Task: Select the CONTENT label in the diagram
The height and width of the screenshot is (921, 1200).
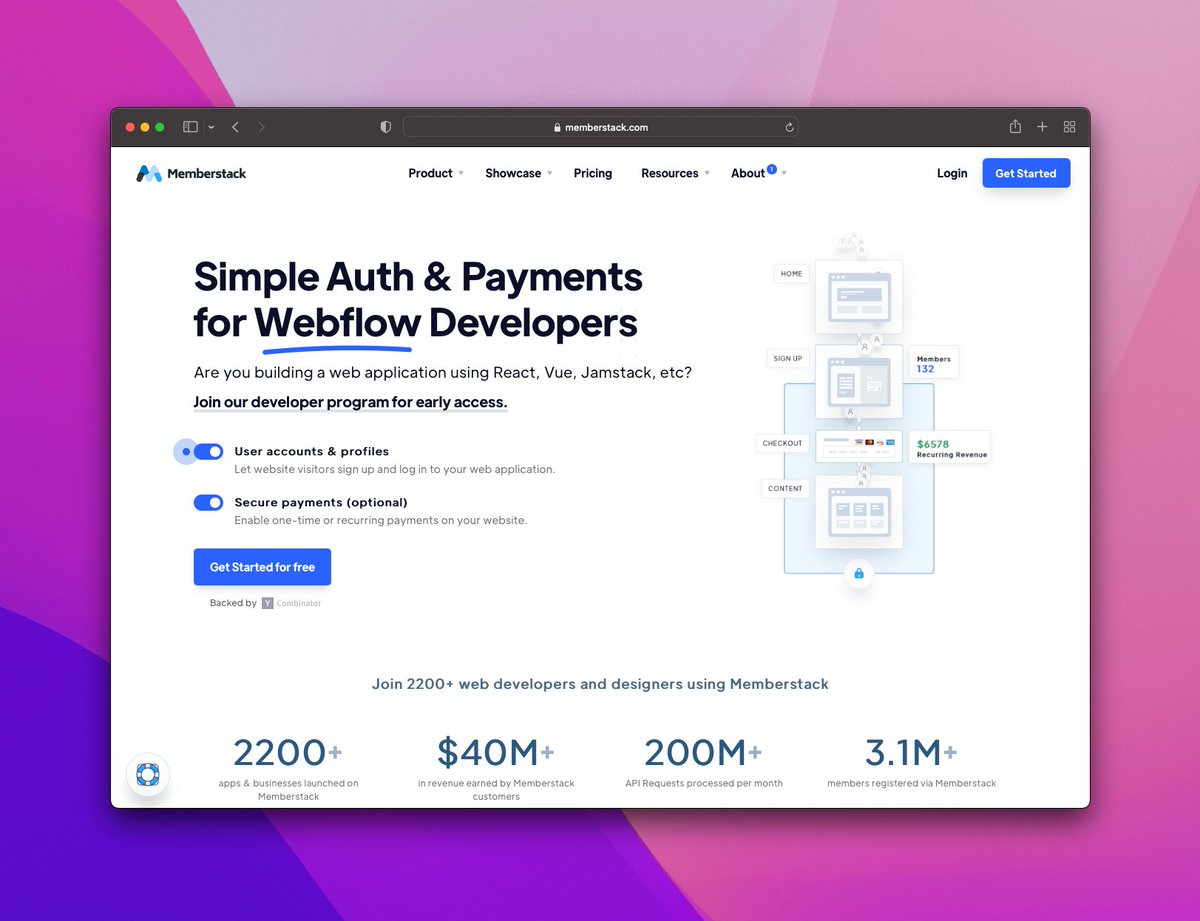Action: pyautogui.click(x=785, y=488)
